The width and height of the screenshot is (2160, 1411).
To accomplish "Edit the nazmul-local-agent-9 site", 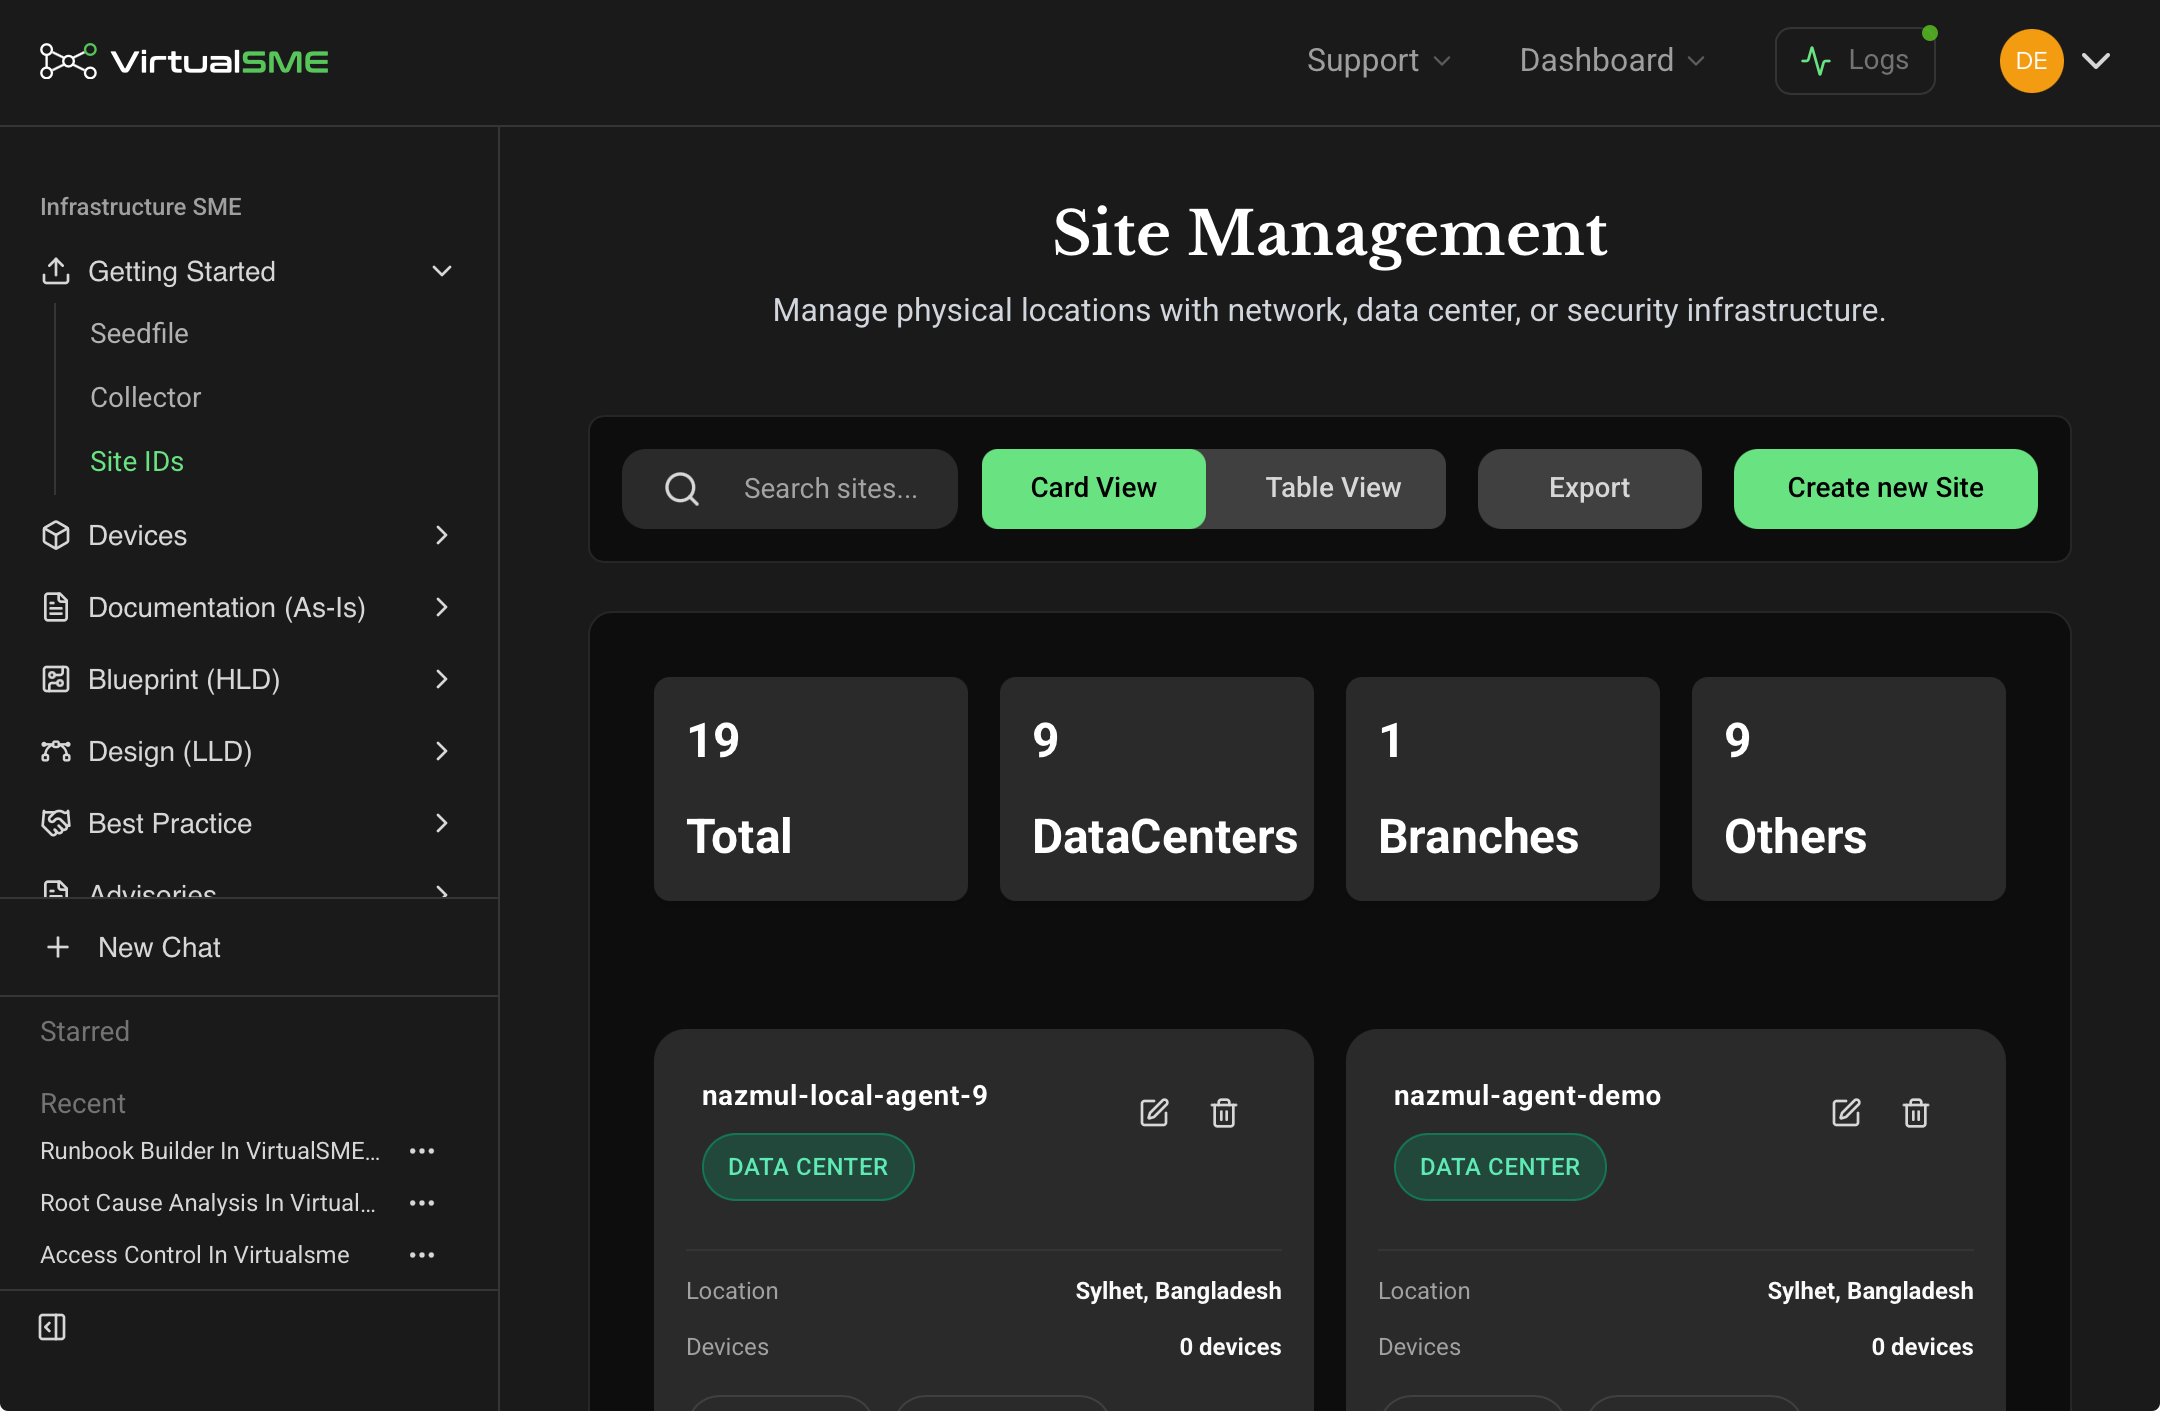I will point(1154,1113).
